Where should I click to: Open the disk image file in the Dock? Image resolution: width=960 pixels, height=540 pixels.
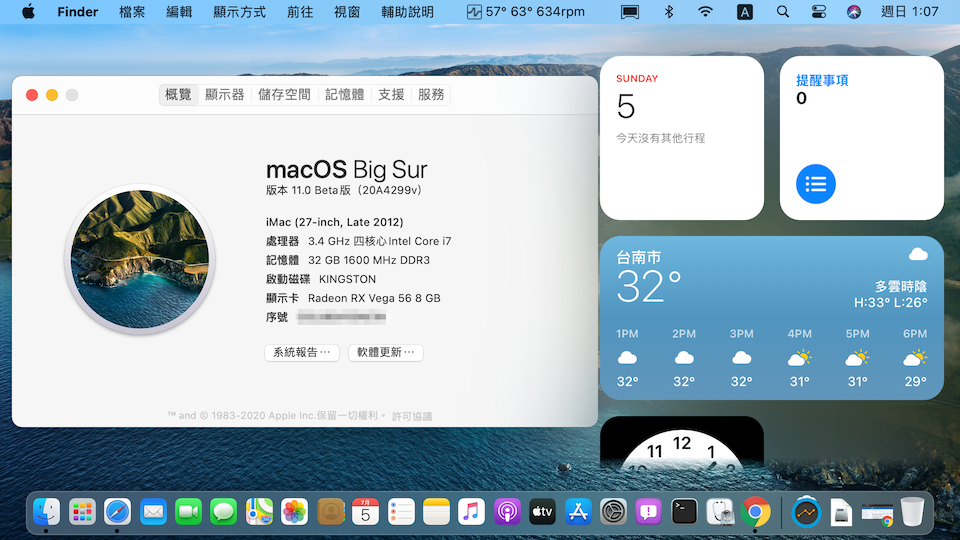tap(841, 512)
